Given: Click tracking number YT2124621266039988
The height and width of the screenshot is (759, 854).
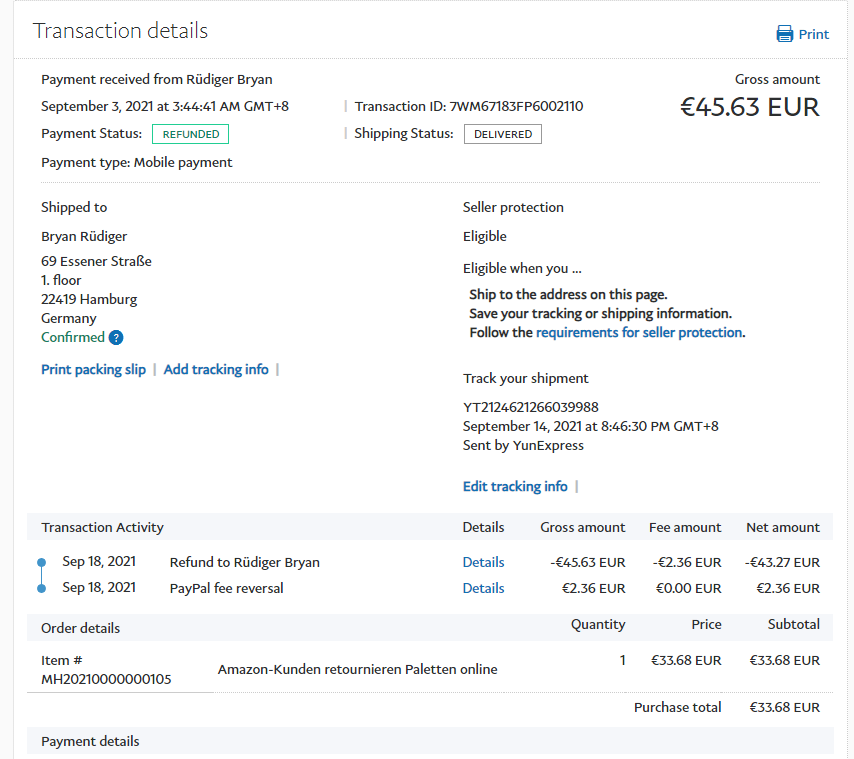Looking at the screenshot, I should pyautogui.click(x=530, y=407).
